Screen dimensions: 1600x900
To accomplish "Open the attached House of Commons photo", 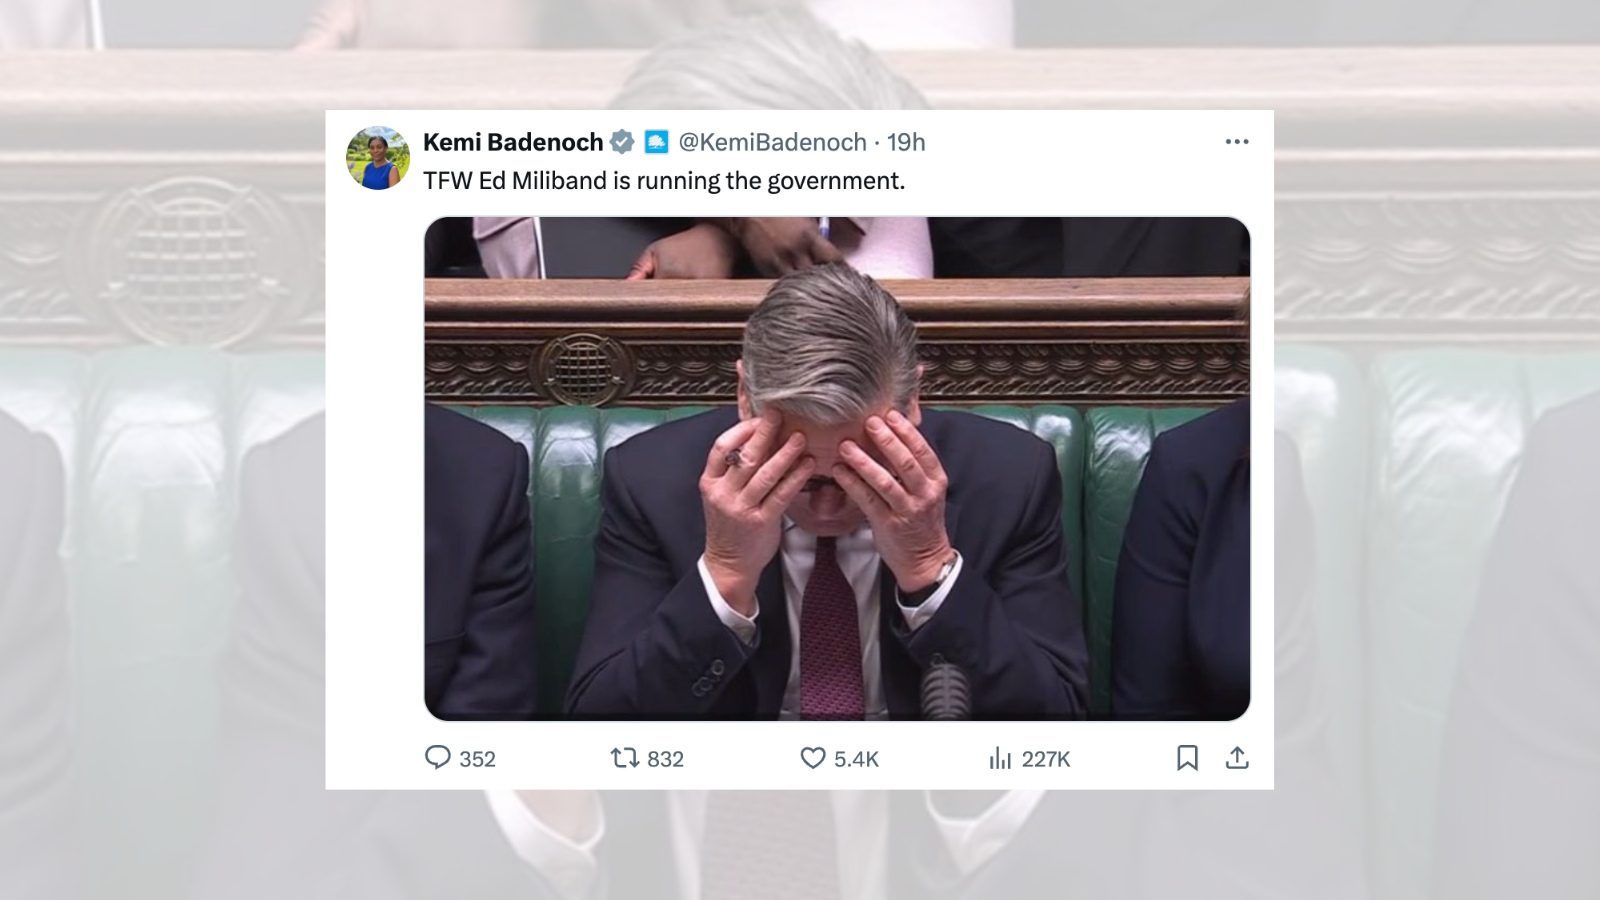I will (x=837, y=469).
